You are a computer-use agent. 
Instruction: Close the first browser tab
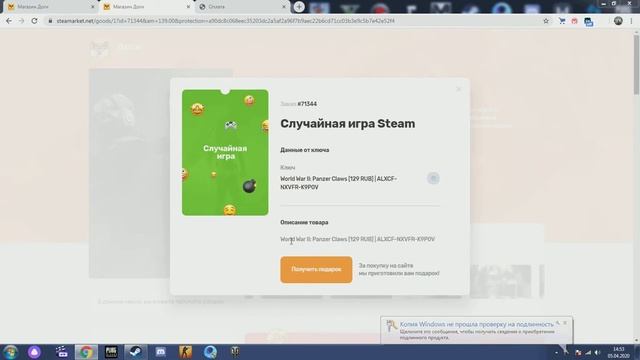click(x=93, y=7)
